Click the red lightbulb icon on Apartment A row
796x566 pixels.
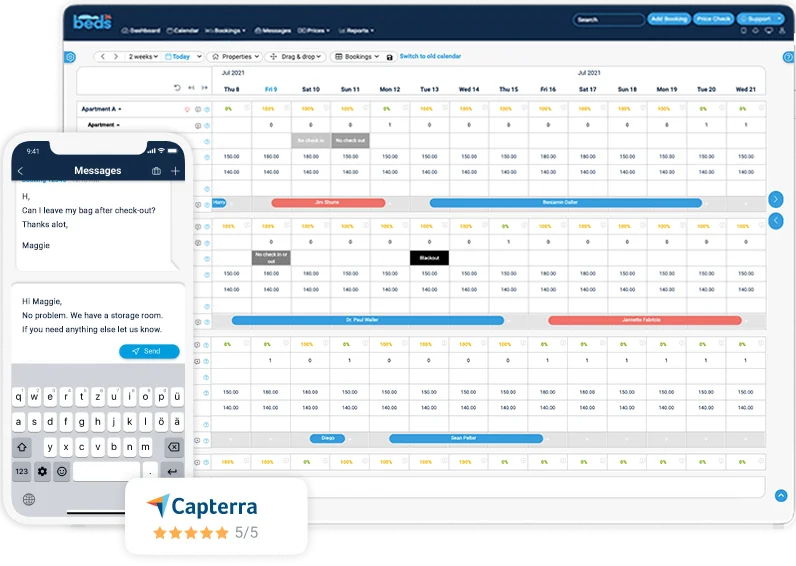[187, 109]
